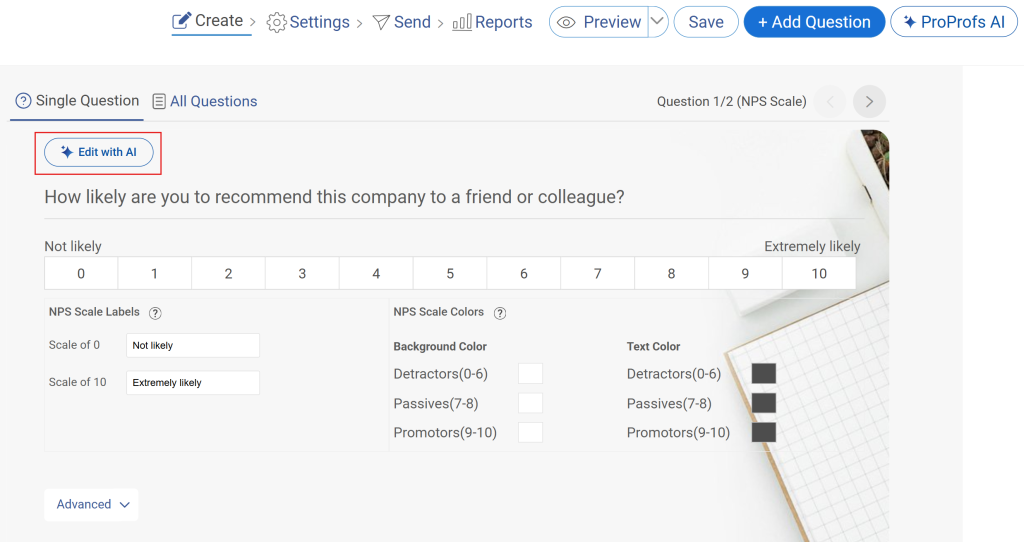The height and width of the screenshot is (542, 1024).
Task: Select rating 3 on NPS scale
Action: pyautogui.click(x=302, y=274)
